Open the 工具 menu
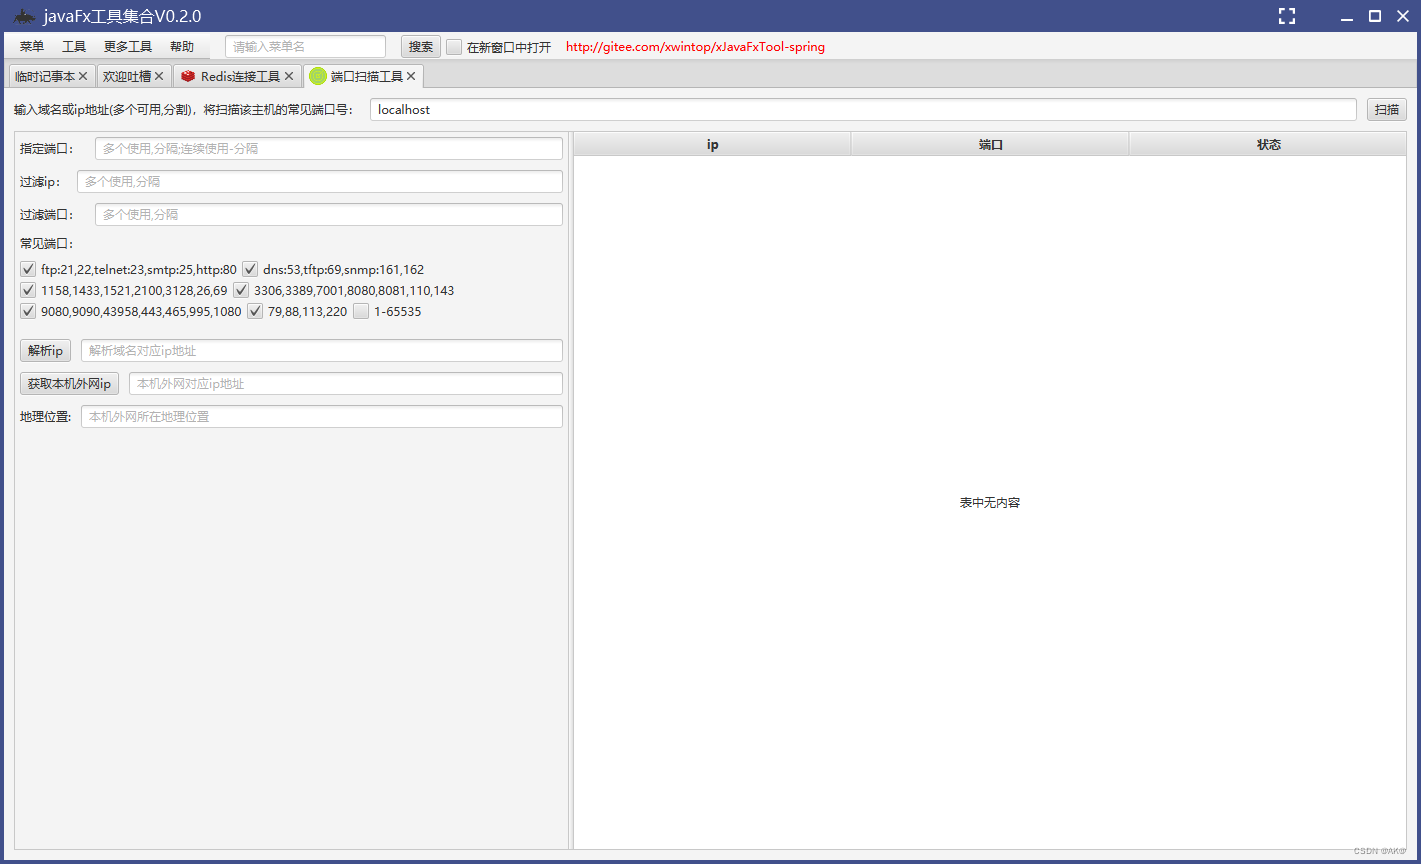This screenshot has height=864, width=1421. click(x=74, y=47)
